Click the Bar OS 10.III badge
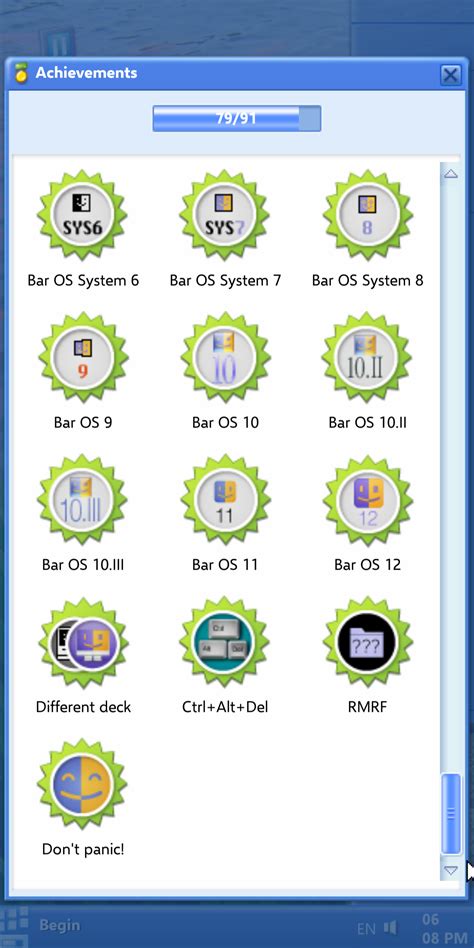The width and height of the screenshot is (474, 948). point(83,500)
